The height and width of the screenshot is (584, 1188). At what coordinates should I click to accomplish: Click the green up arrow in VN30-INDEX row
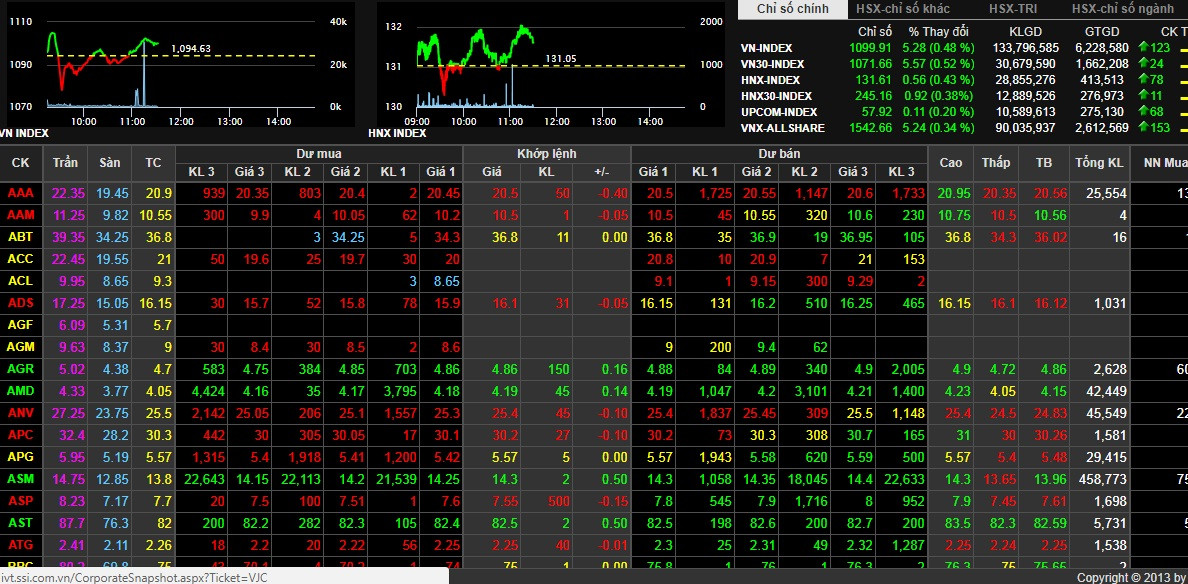tap(1144, 64)
